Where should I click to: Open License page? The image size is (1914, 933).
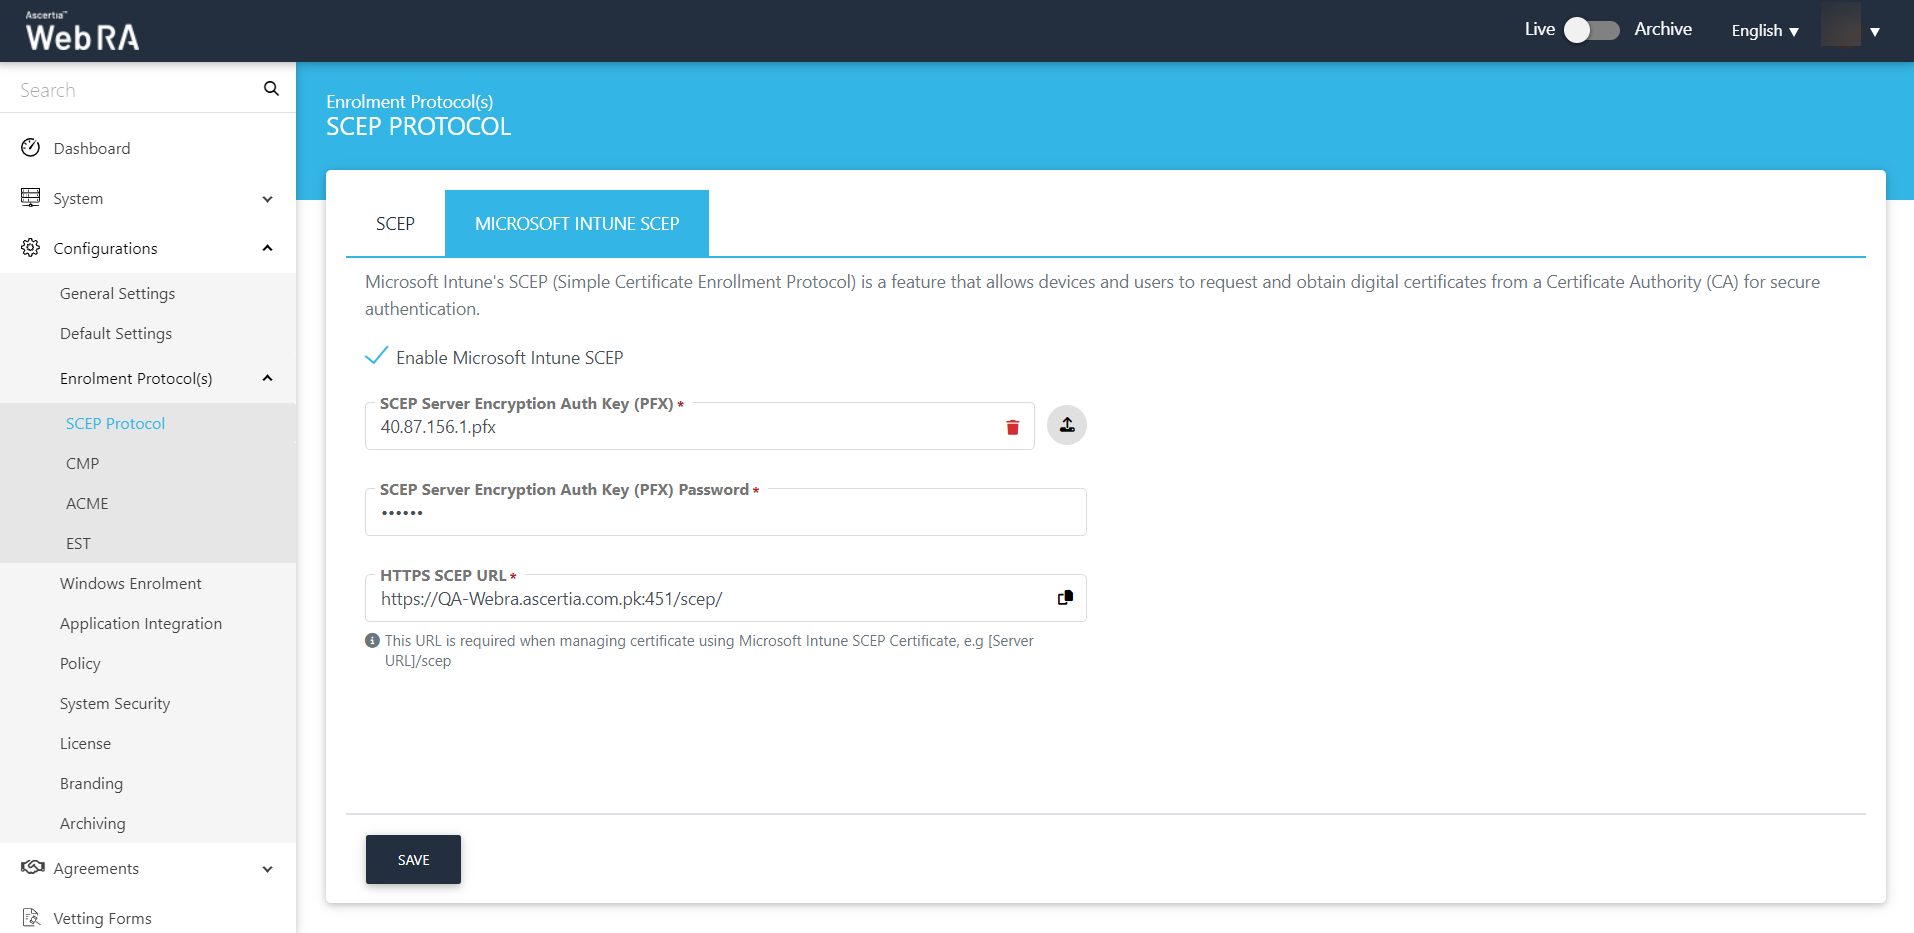point(85,743)
